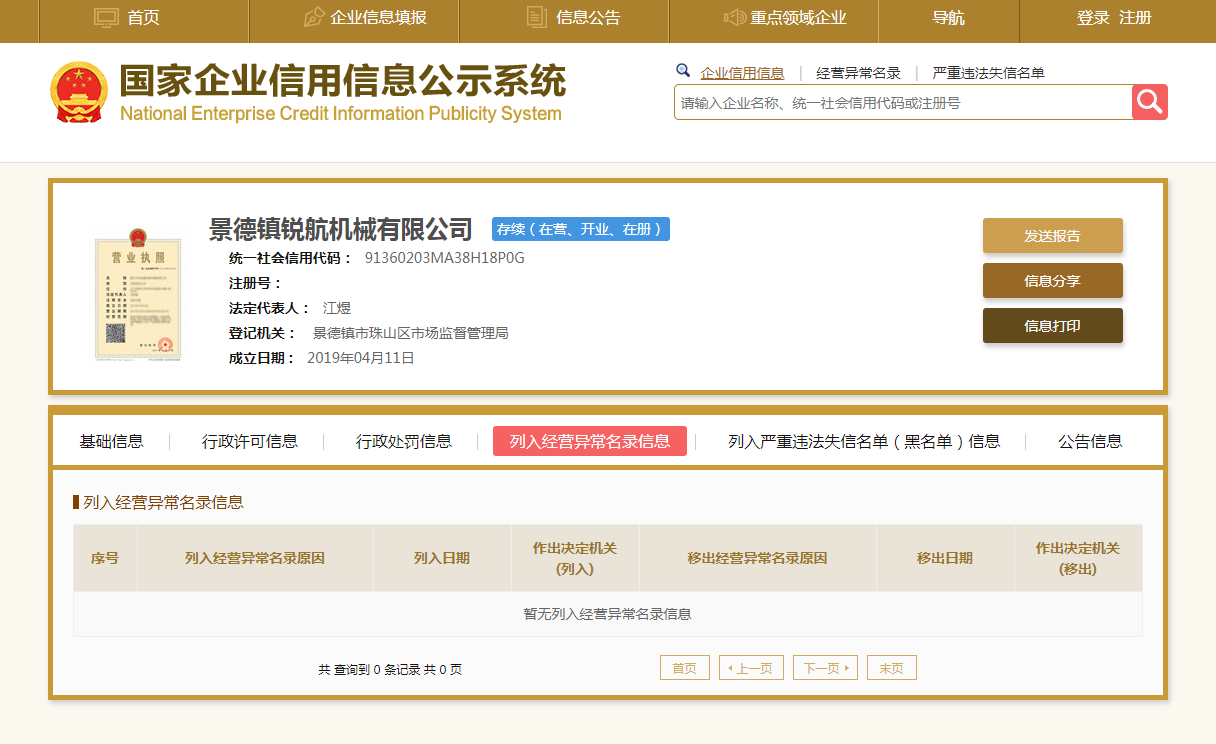Click the 移出日期 column header
Screen dimensions: 1216x744
point(945,558)
